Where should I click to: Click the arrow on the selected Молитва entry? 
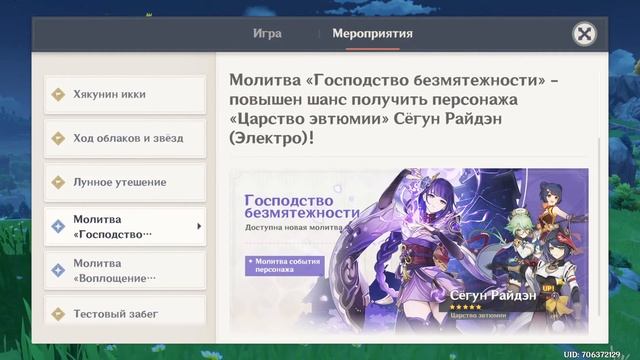pyautogui.click(x=199, y=226)
